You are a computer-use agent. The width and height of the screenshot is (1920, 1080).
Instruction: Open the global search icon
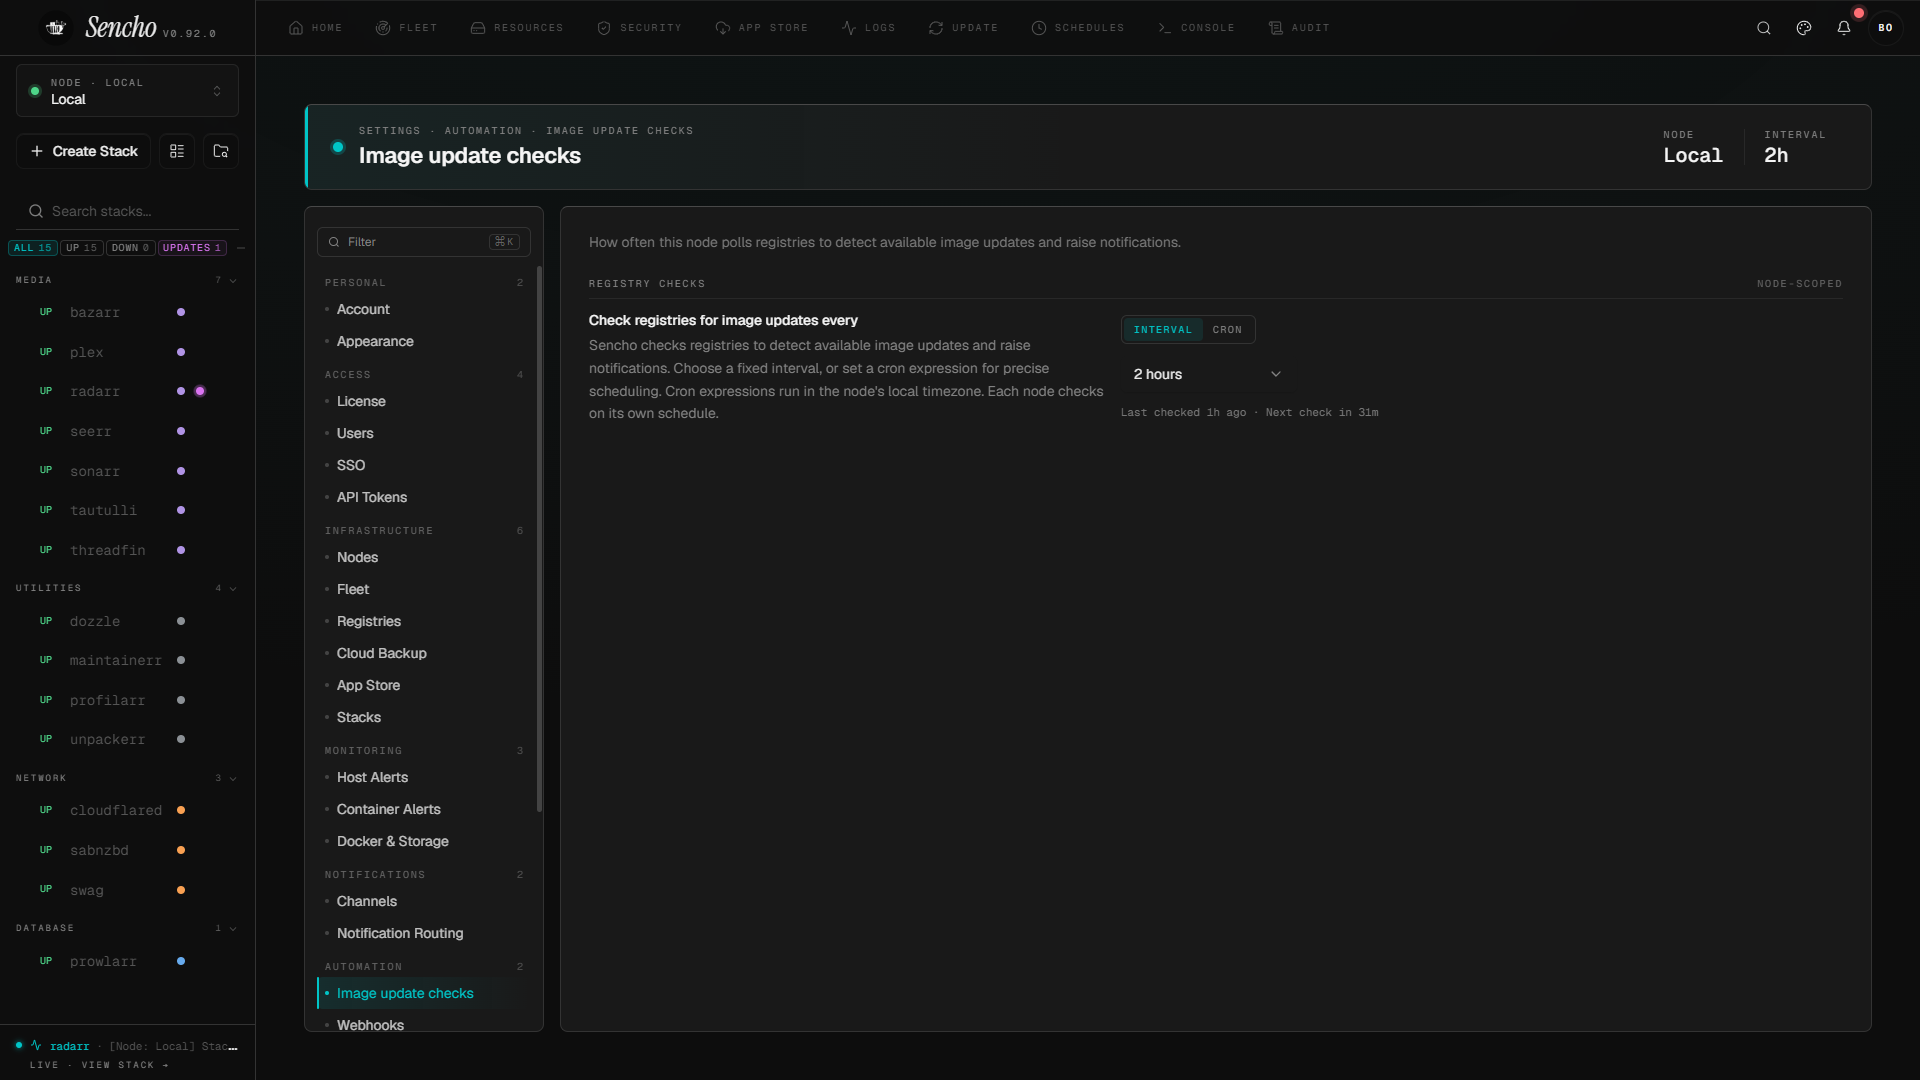1764,28
